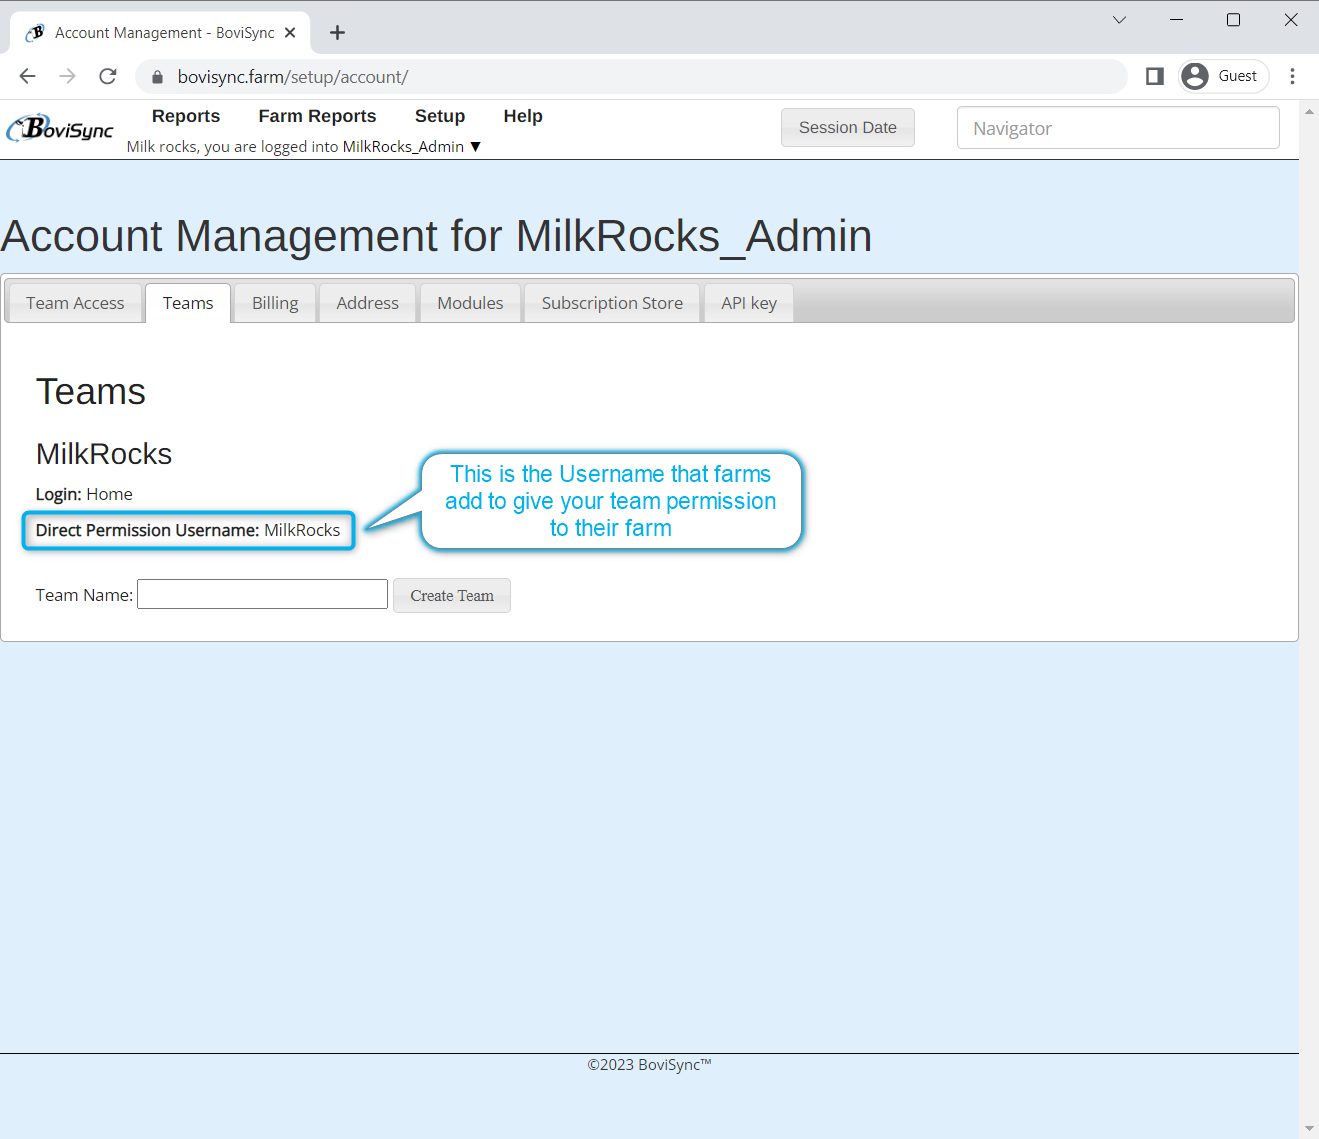Image resolution: width=1319 pixels, height=1139 pixels.
Task: Click the Session Date button
Action: tap(848, 128)
